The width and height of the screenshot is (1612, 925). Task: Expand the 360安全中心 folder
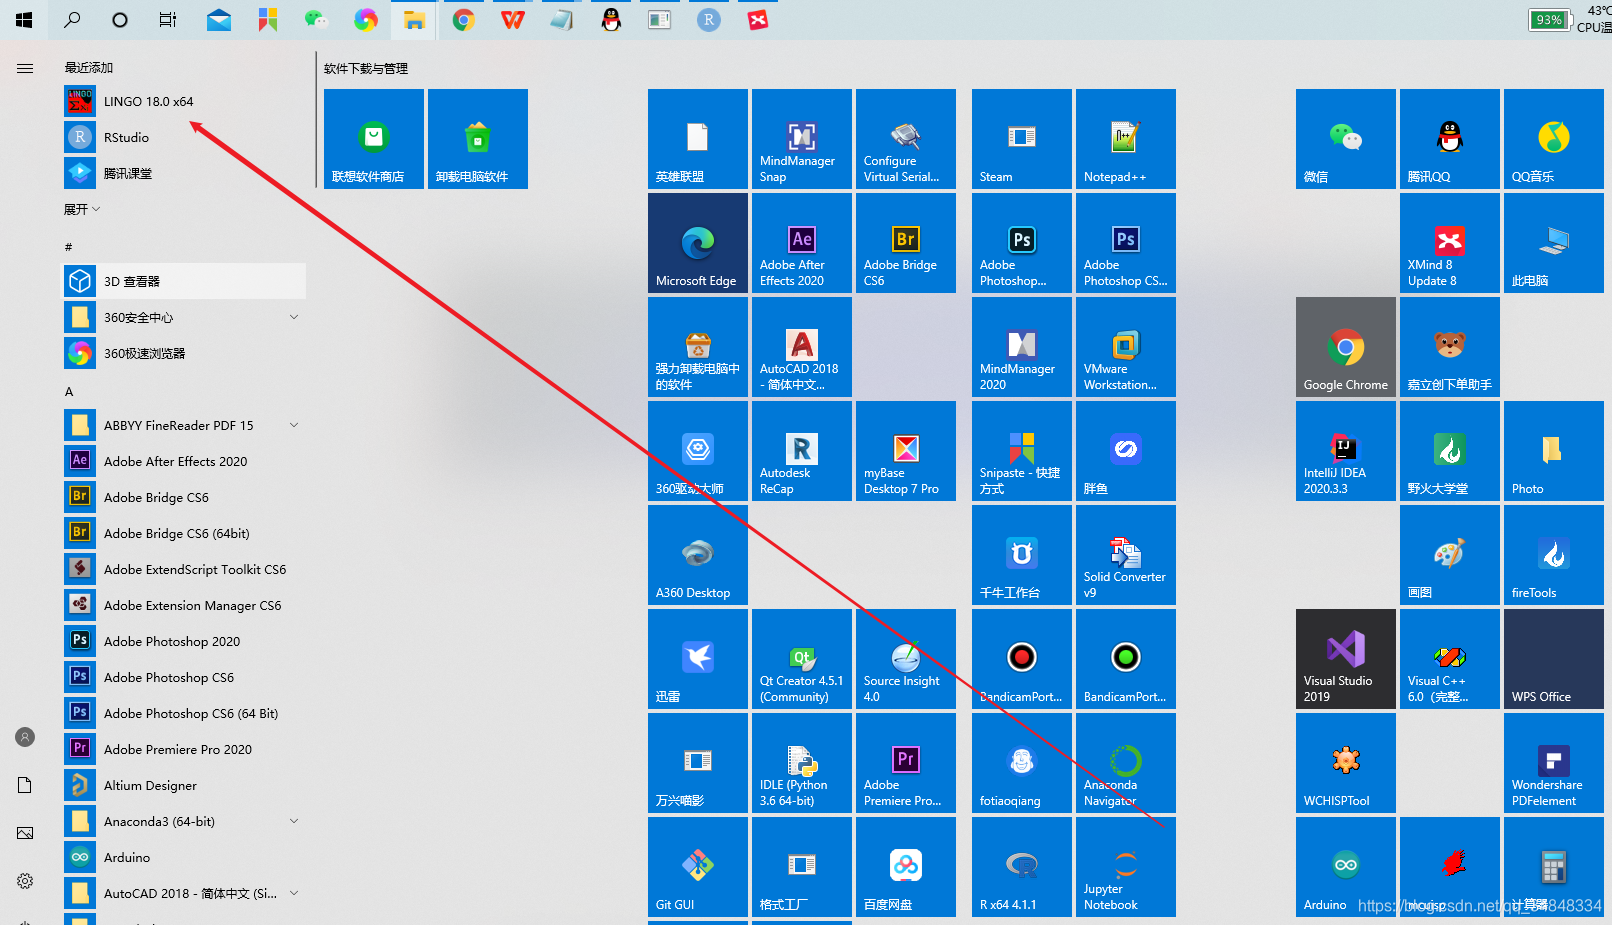(x=294, y=317)
